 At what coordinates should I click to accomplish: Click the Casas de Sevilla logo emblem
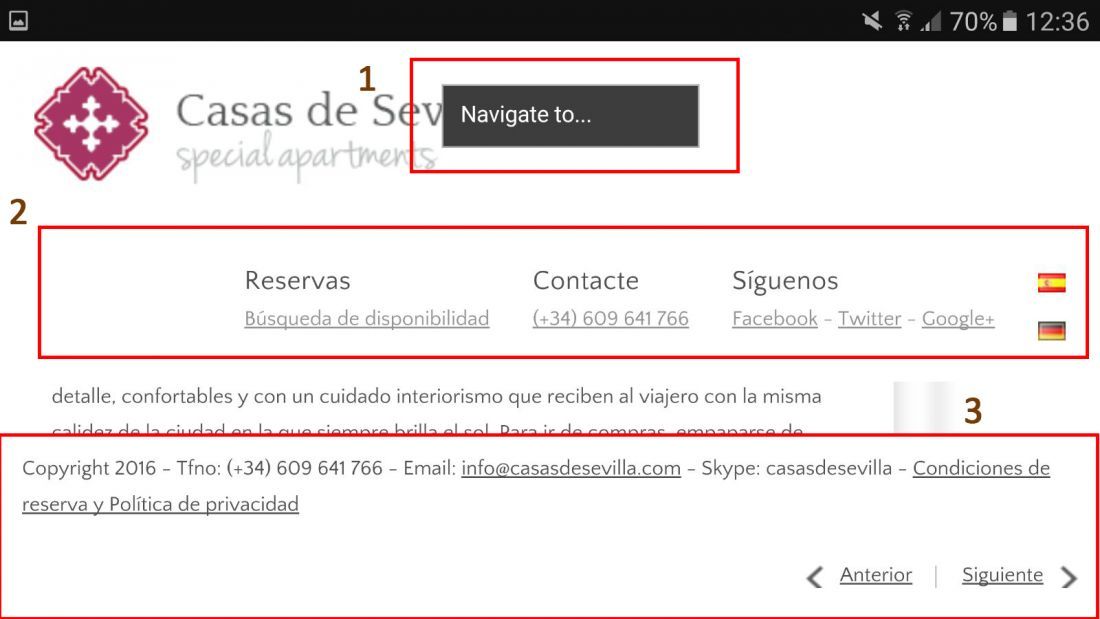coord(91,124)
